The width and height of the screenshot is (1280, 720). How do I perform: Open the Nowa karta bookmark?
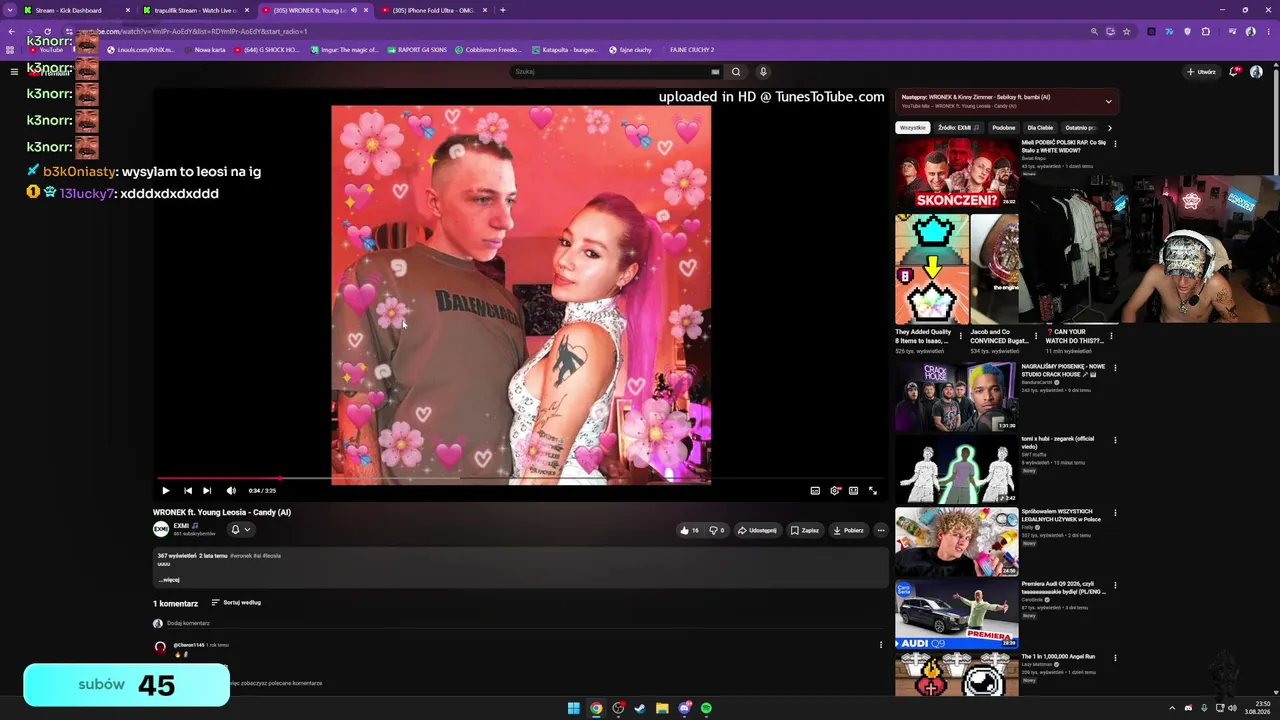click(206, 50)
